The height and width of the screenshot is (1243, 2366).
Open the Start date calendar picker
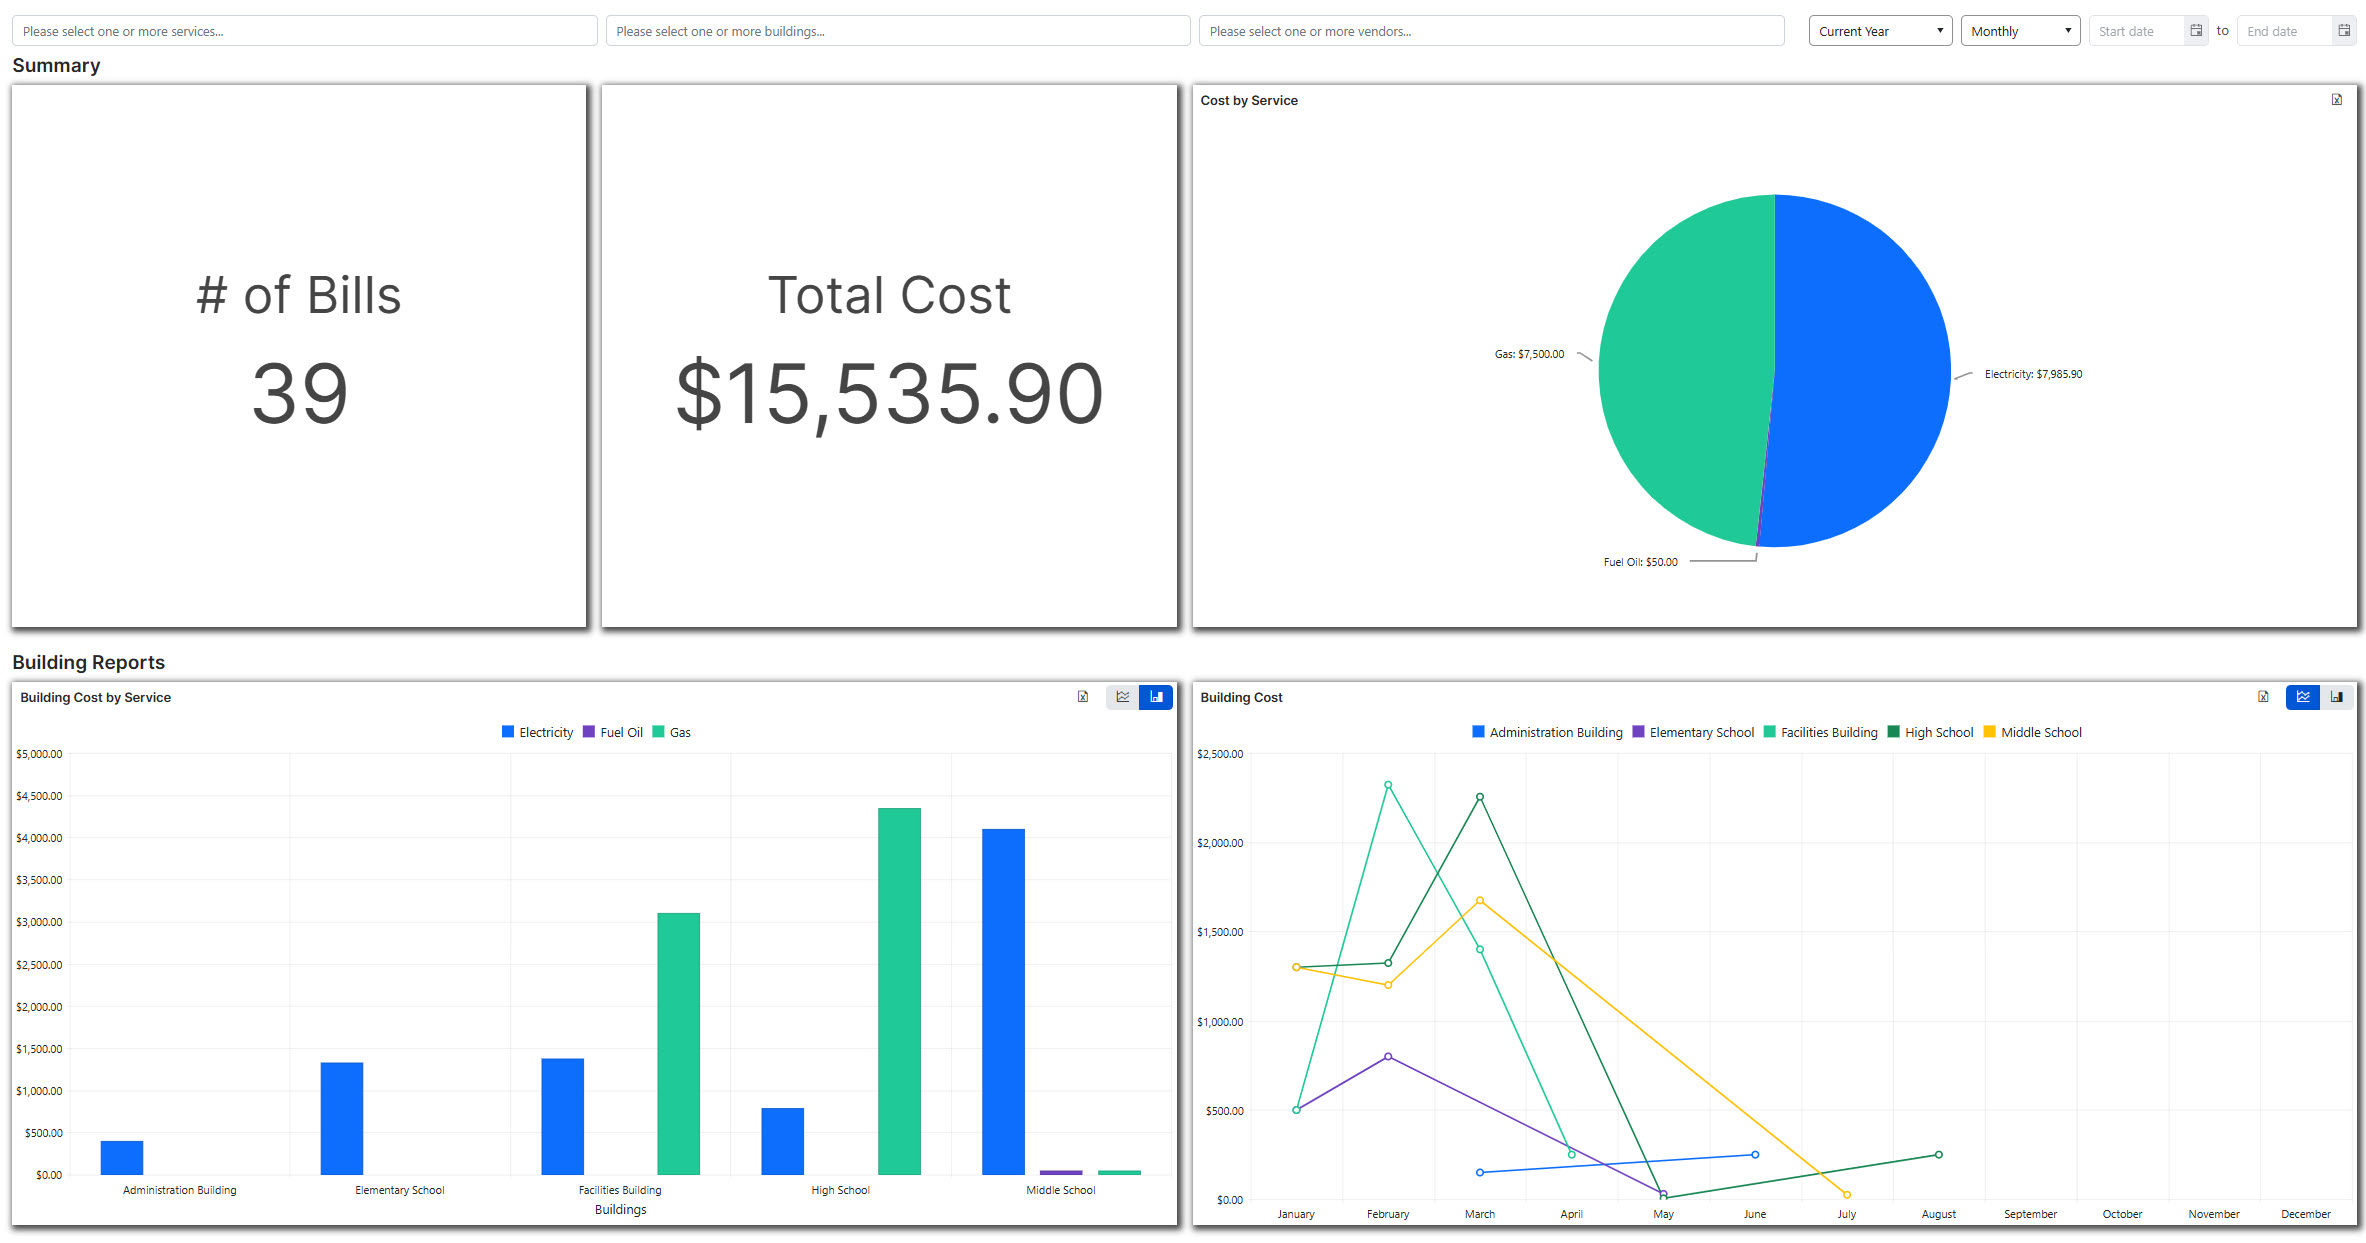tap(2195, 30)
